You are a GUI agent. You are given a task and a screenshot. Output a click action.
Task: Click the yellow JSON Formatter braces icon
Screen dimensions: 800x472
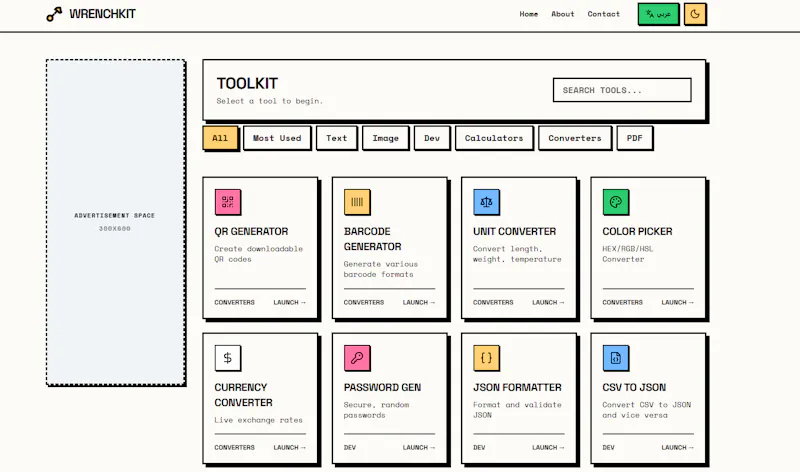pyautogui.click(x=486, y=358)
